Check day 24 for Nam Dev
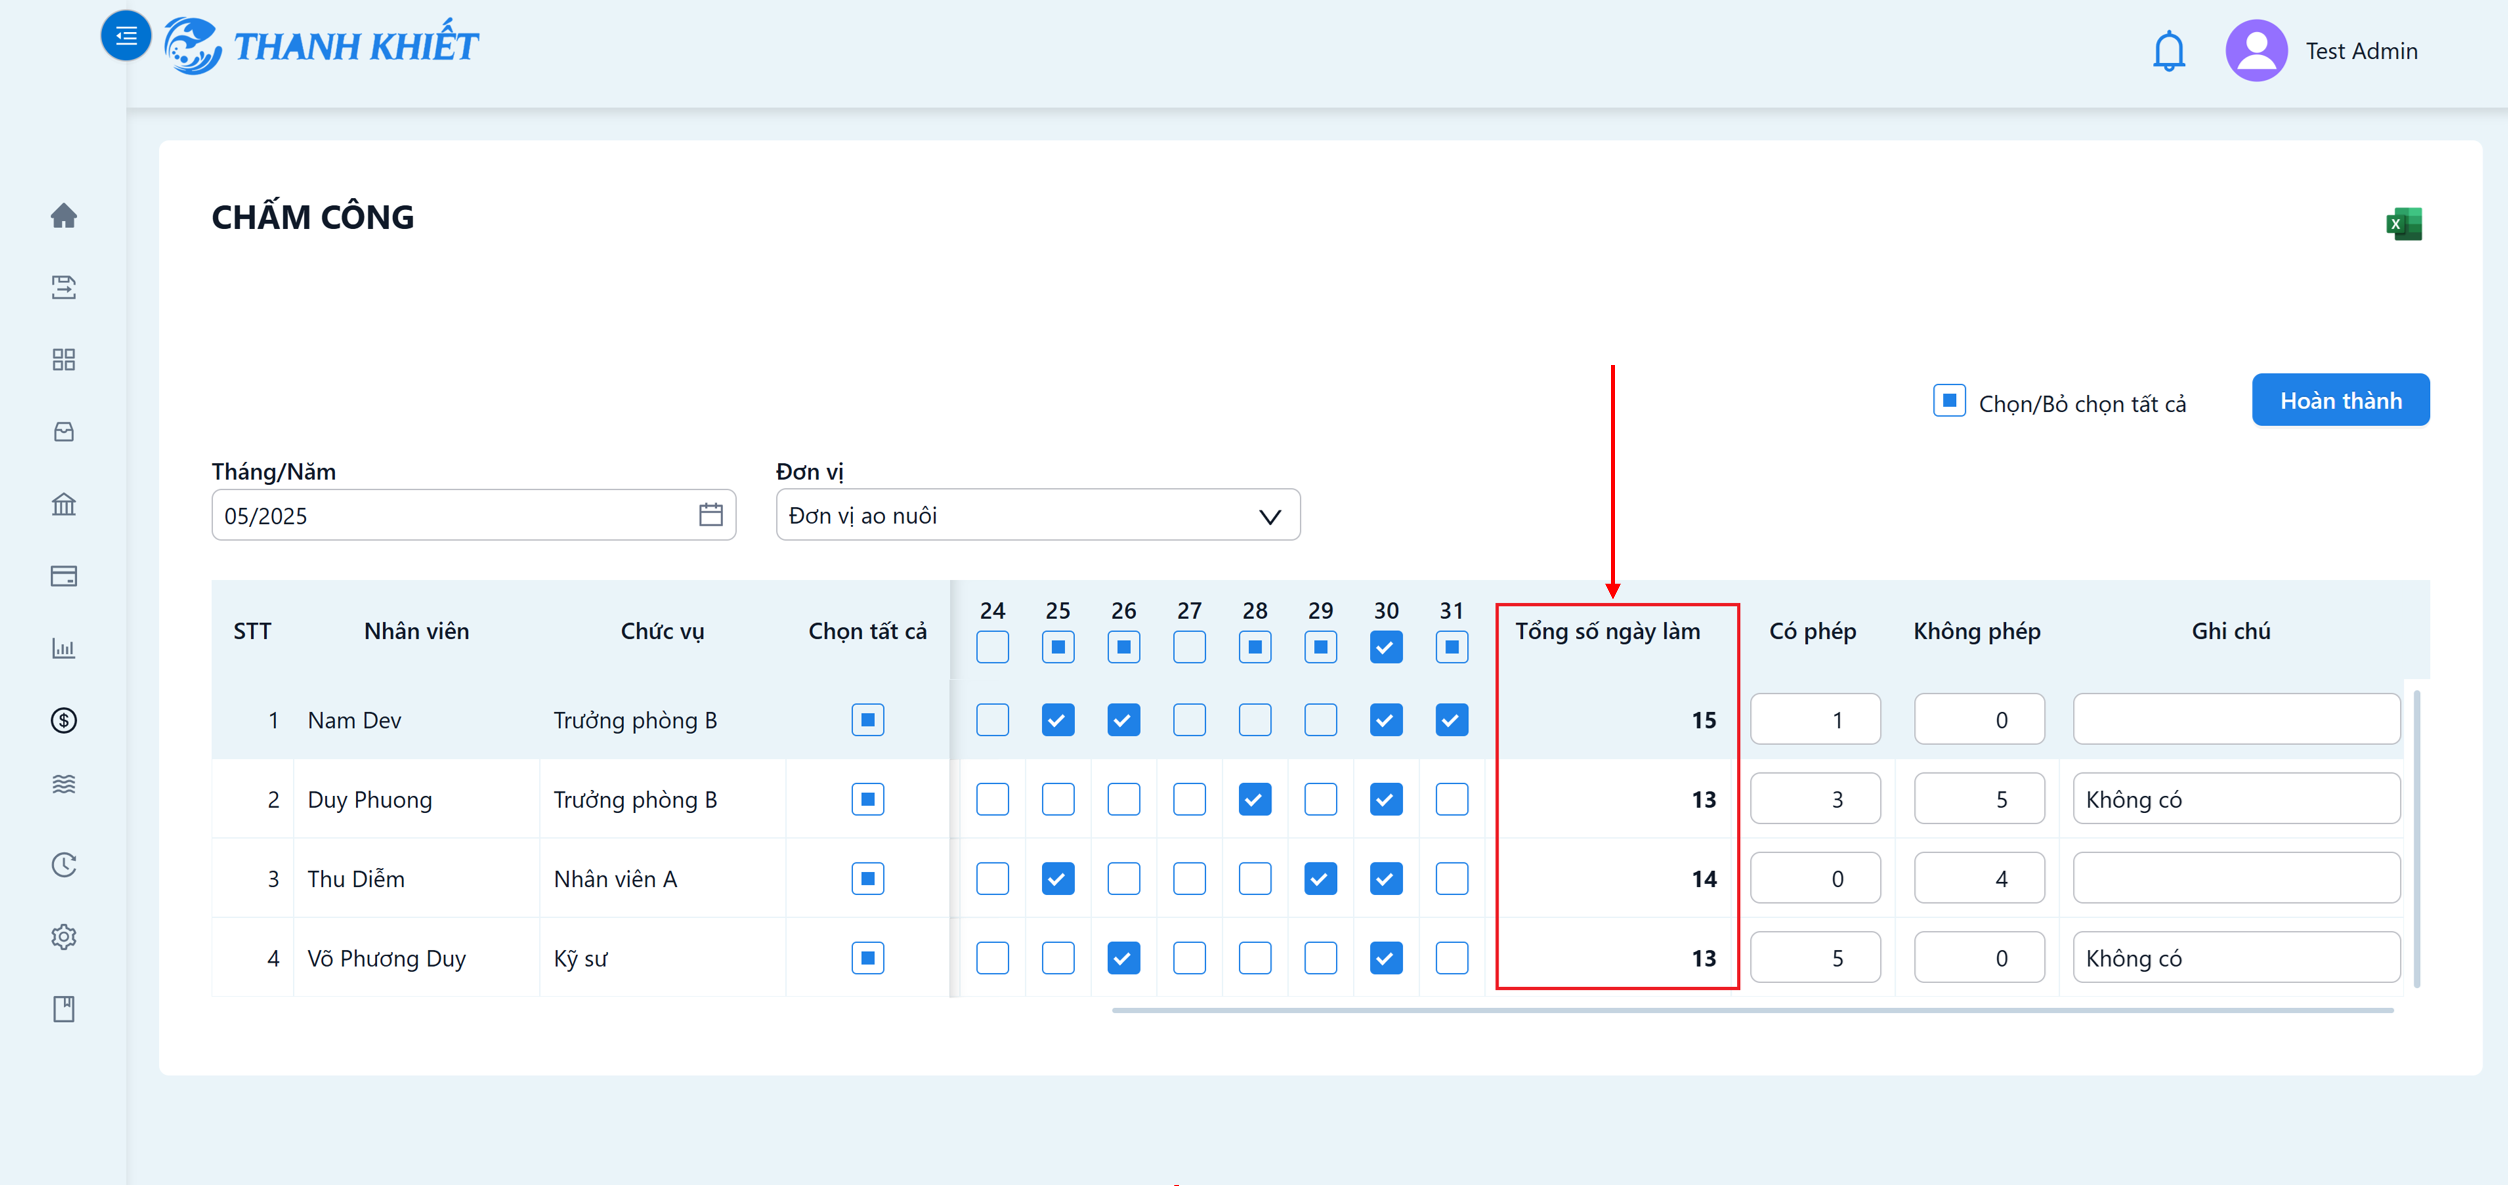The image size is (2508, 1186). click(x=992, y=720)
